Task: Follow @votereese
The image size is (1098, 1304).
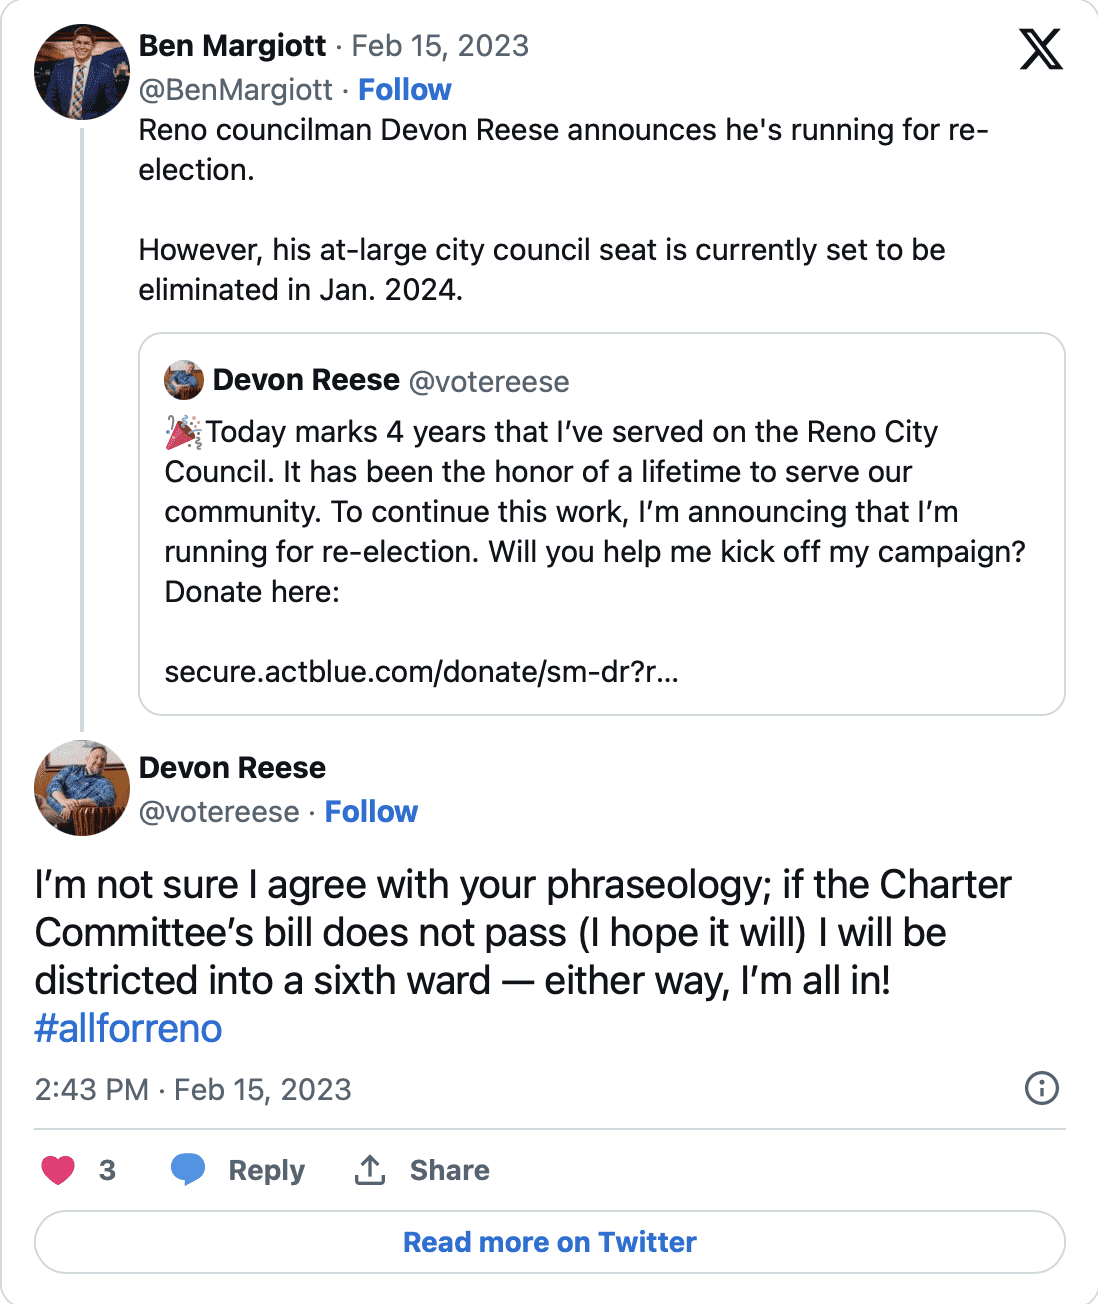Action: click(x=371, y=812)
